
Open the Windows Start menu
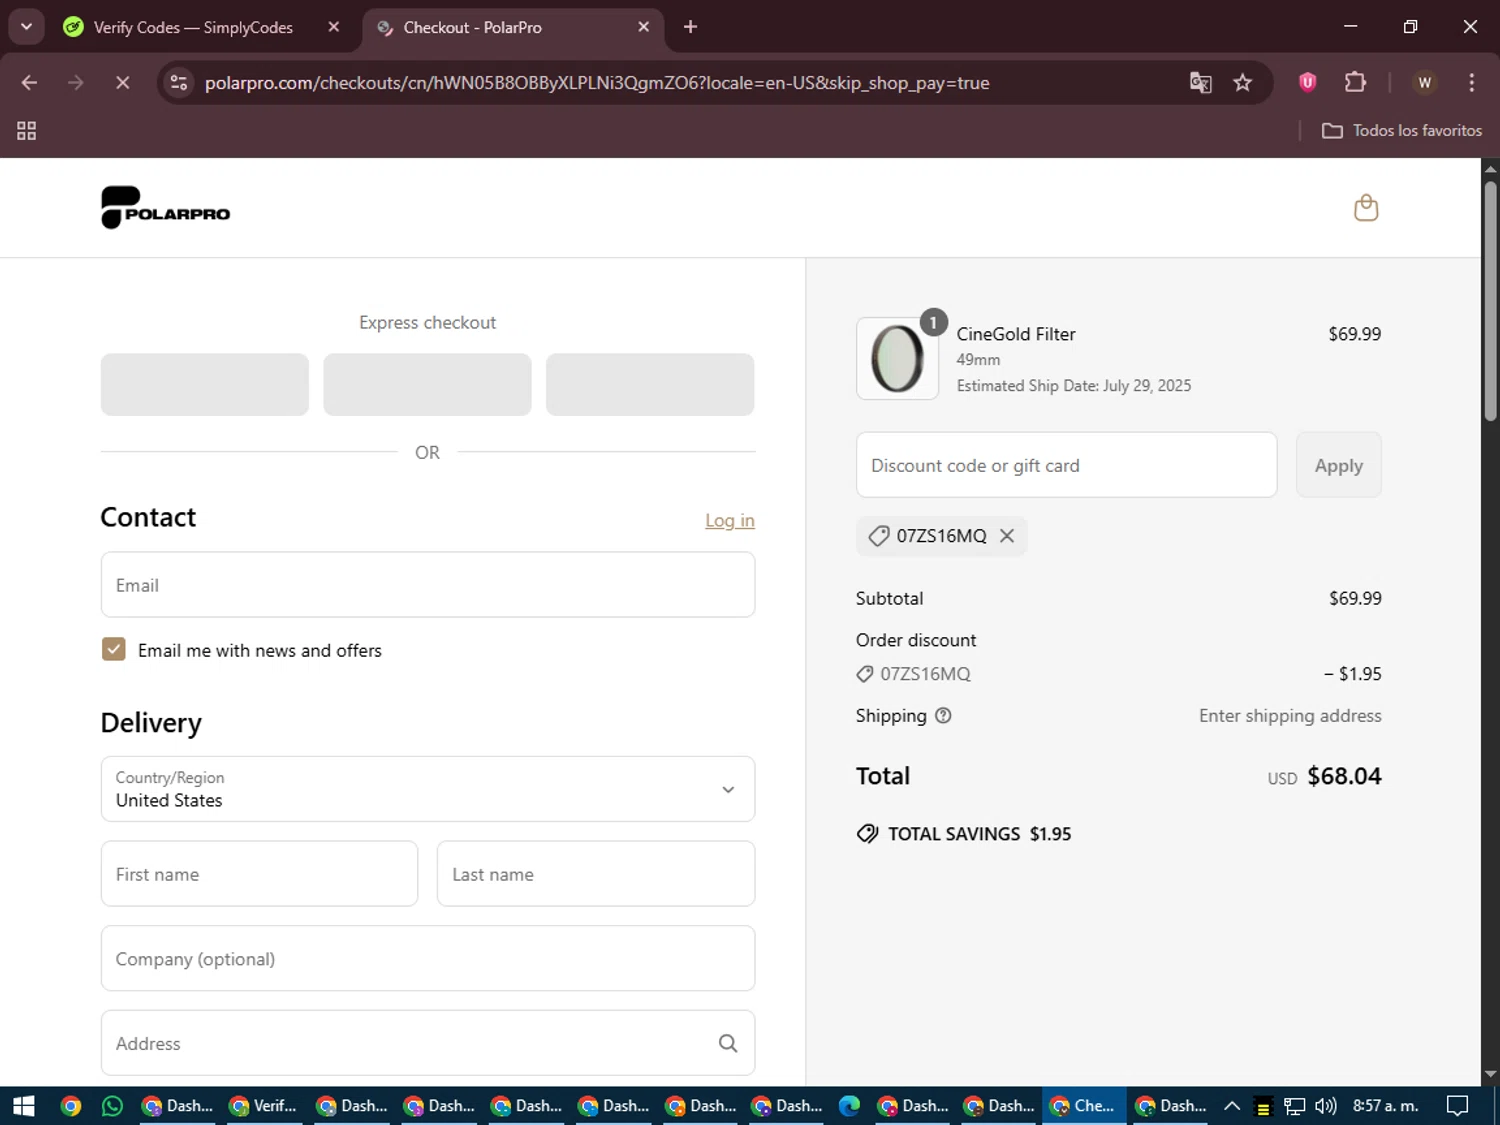coord(24,1106)
